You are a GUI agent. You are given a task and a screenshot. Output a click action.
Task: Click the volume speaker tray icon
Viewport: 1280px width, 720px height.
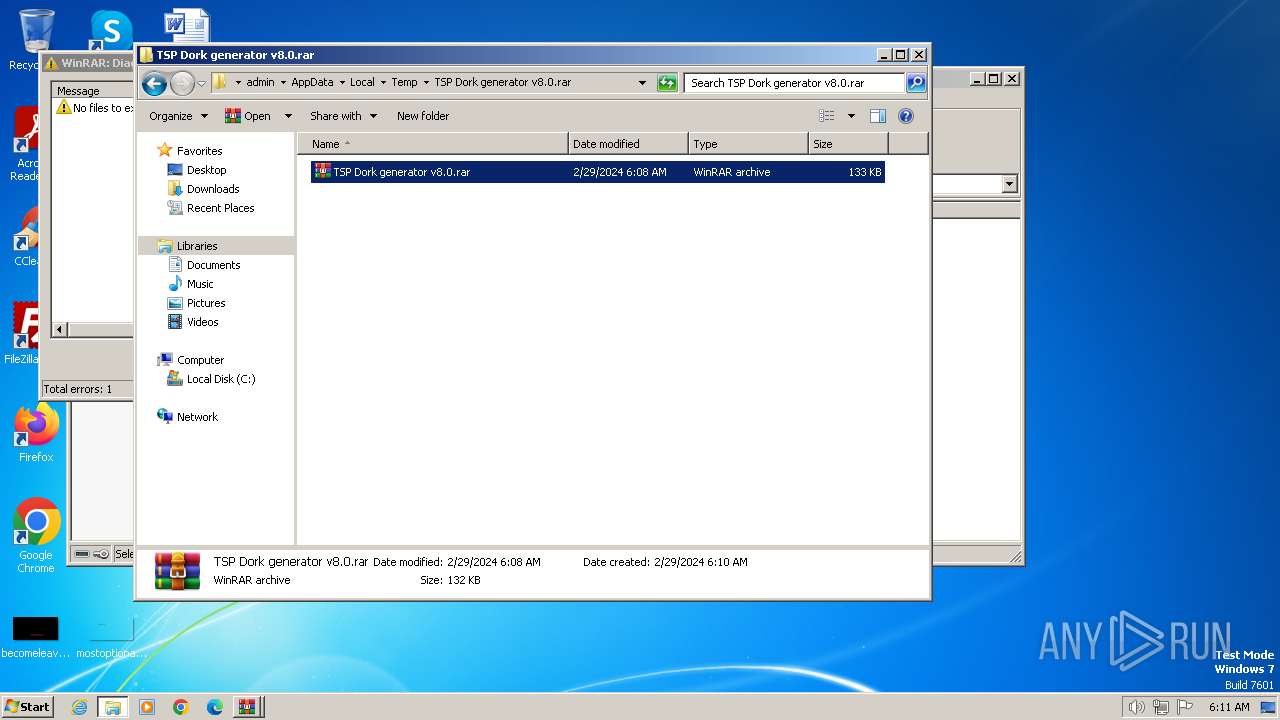point(1136,707)
